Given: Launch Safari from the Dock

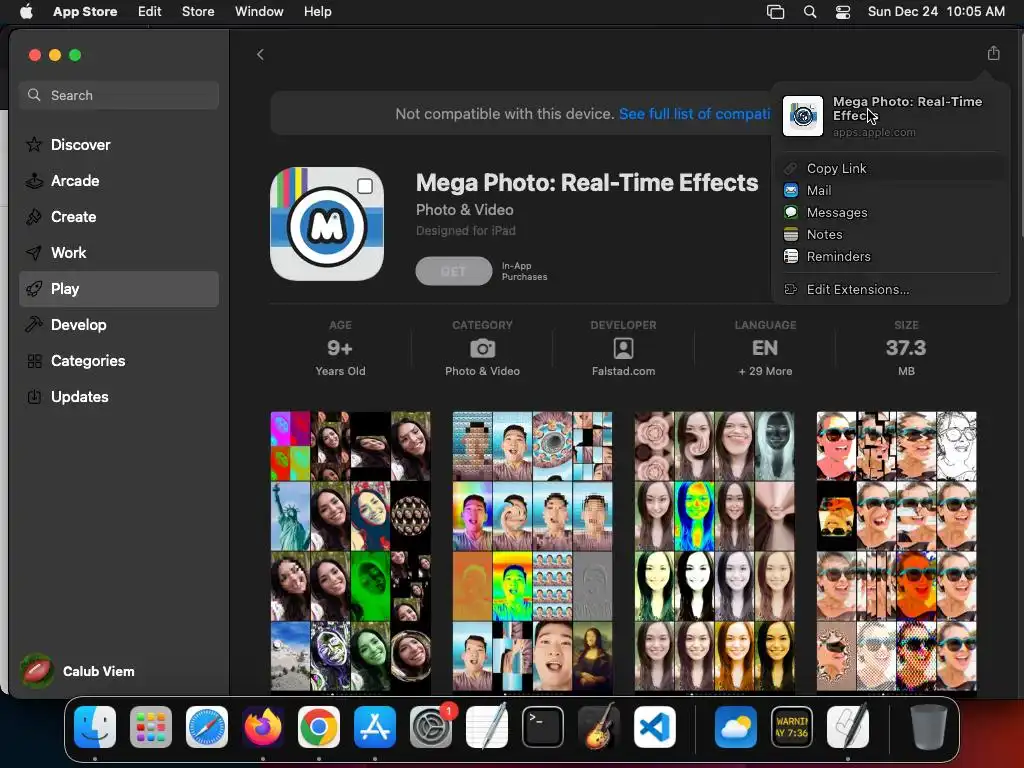Looking at the screenshot, I should coord(207,727).
